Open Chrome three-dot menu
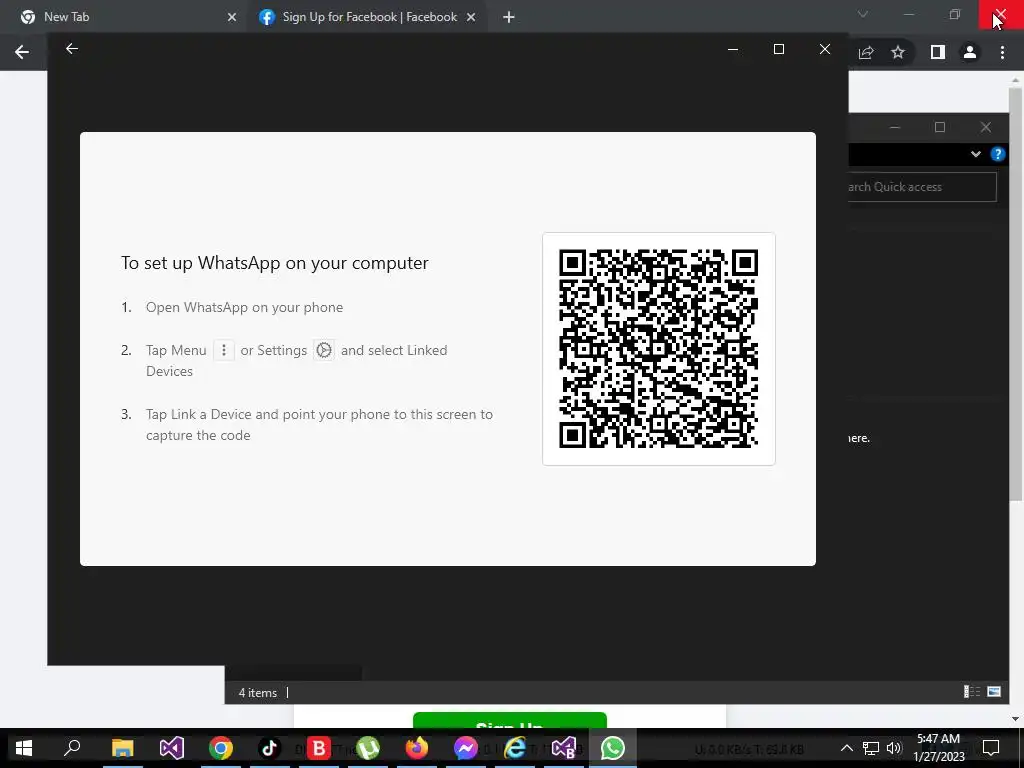 (x=1002, y=52)
